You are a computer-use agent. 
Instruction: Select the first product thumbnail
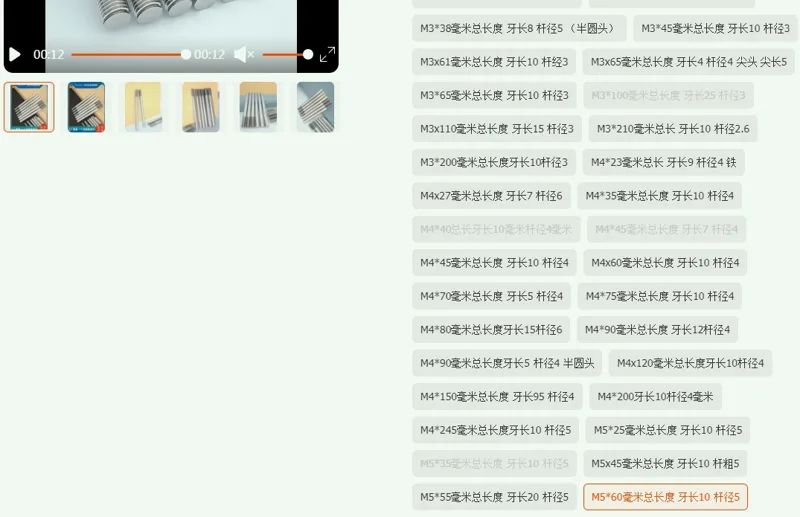[x=29, y=107]
